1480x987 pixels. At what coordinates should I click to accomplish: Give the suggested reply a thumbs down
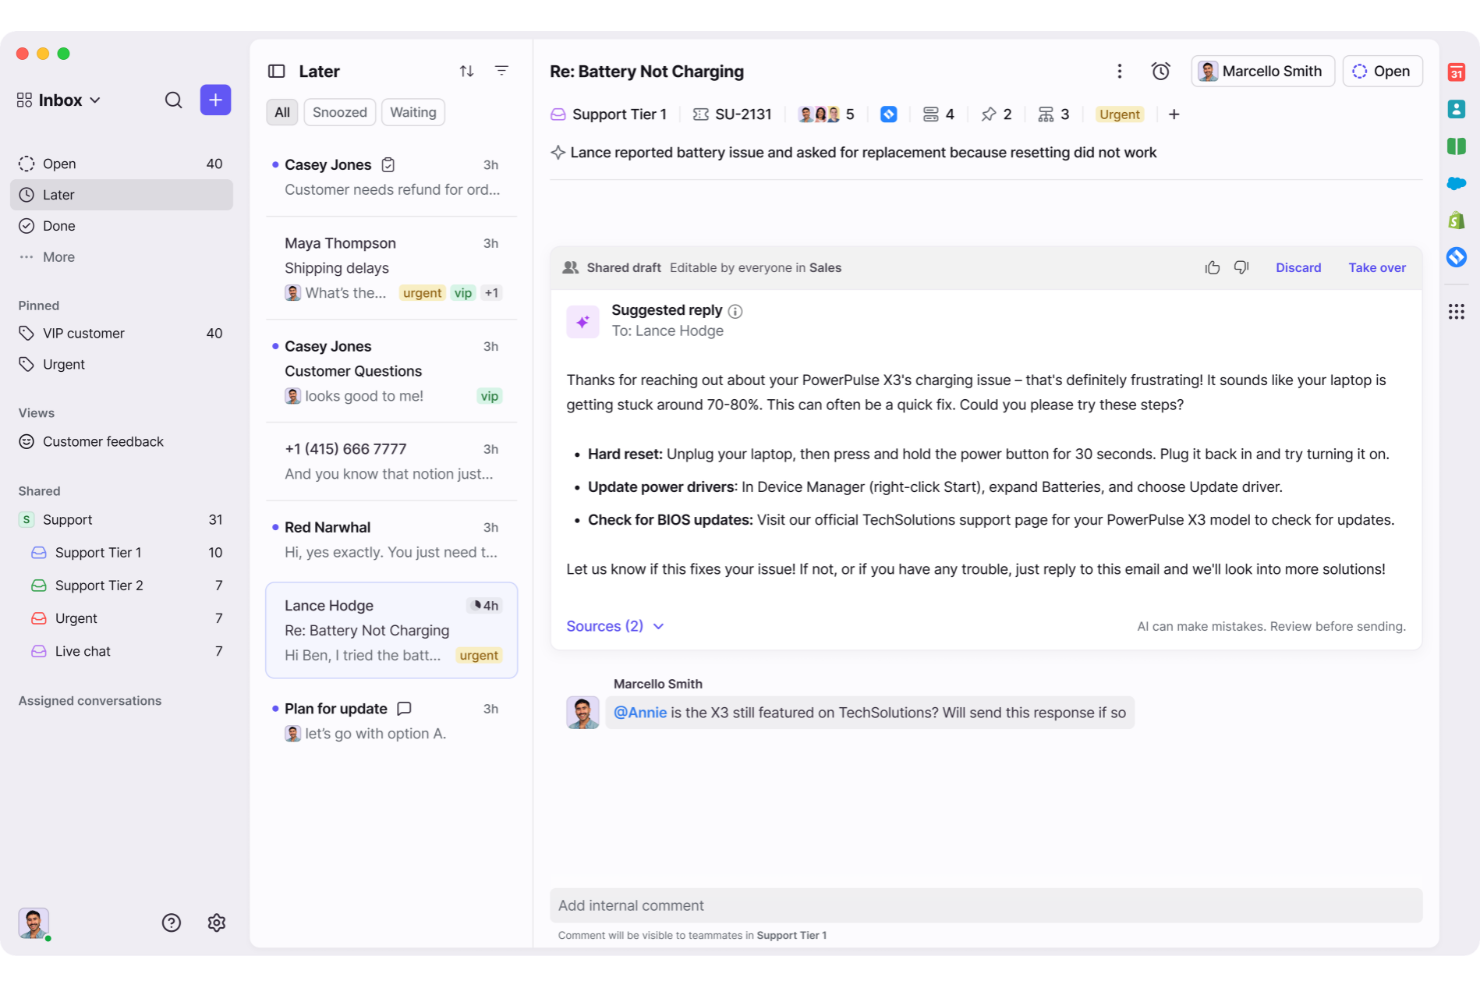(x=1241, y=267)
